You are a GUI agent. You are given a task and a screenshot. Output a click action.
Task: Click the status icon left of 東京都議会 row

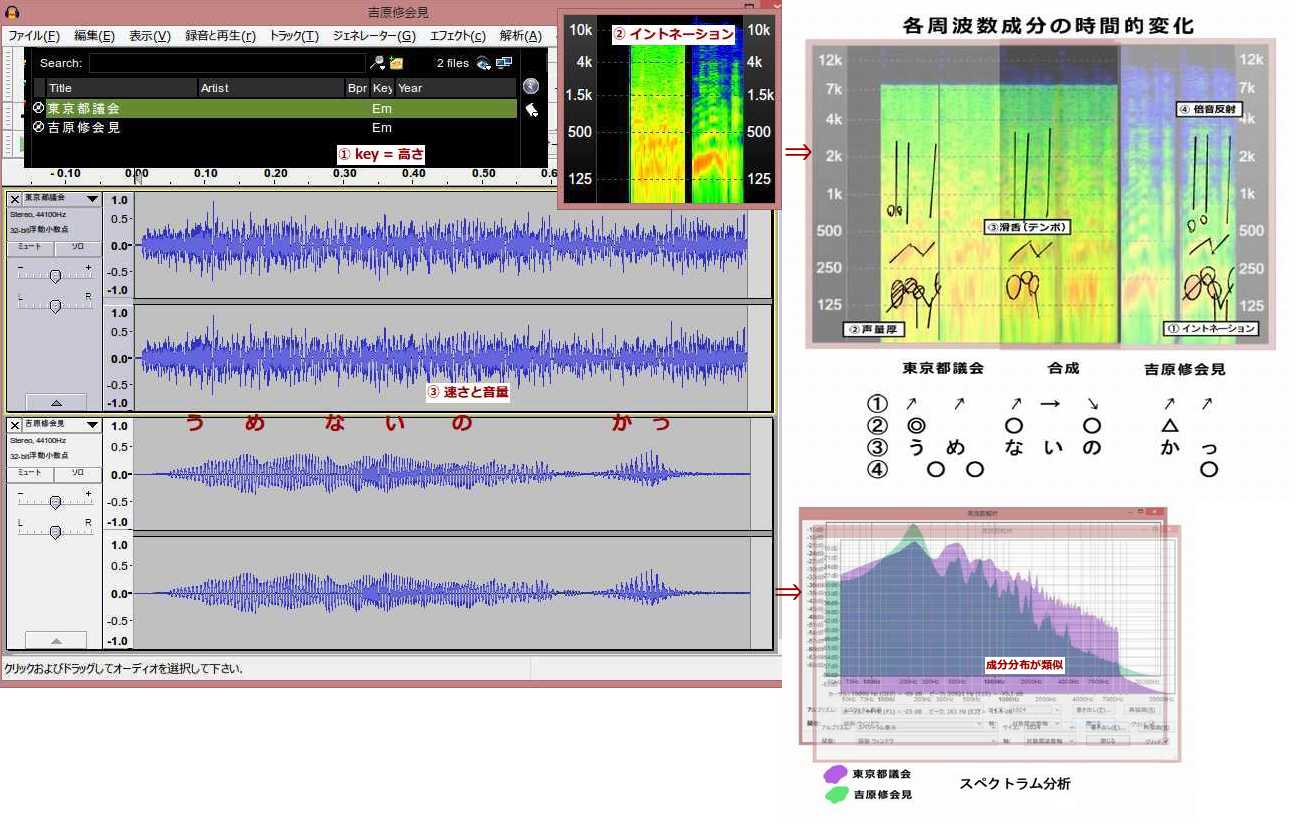pos(39,108)
